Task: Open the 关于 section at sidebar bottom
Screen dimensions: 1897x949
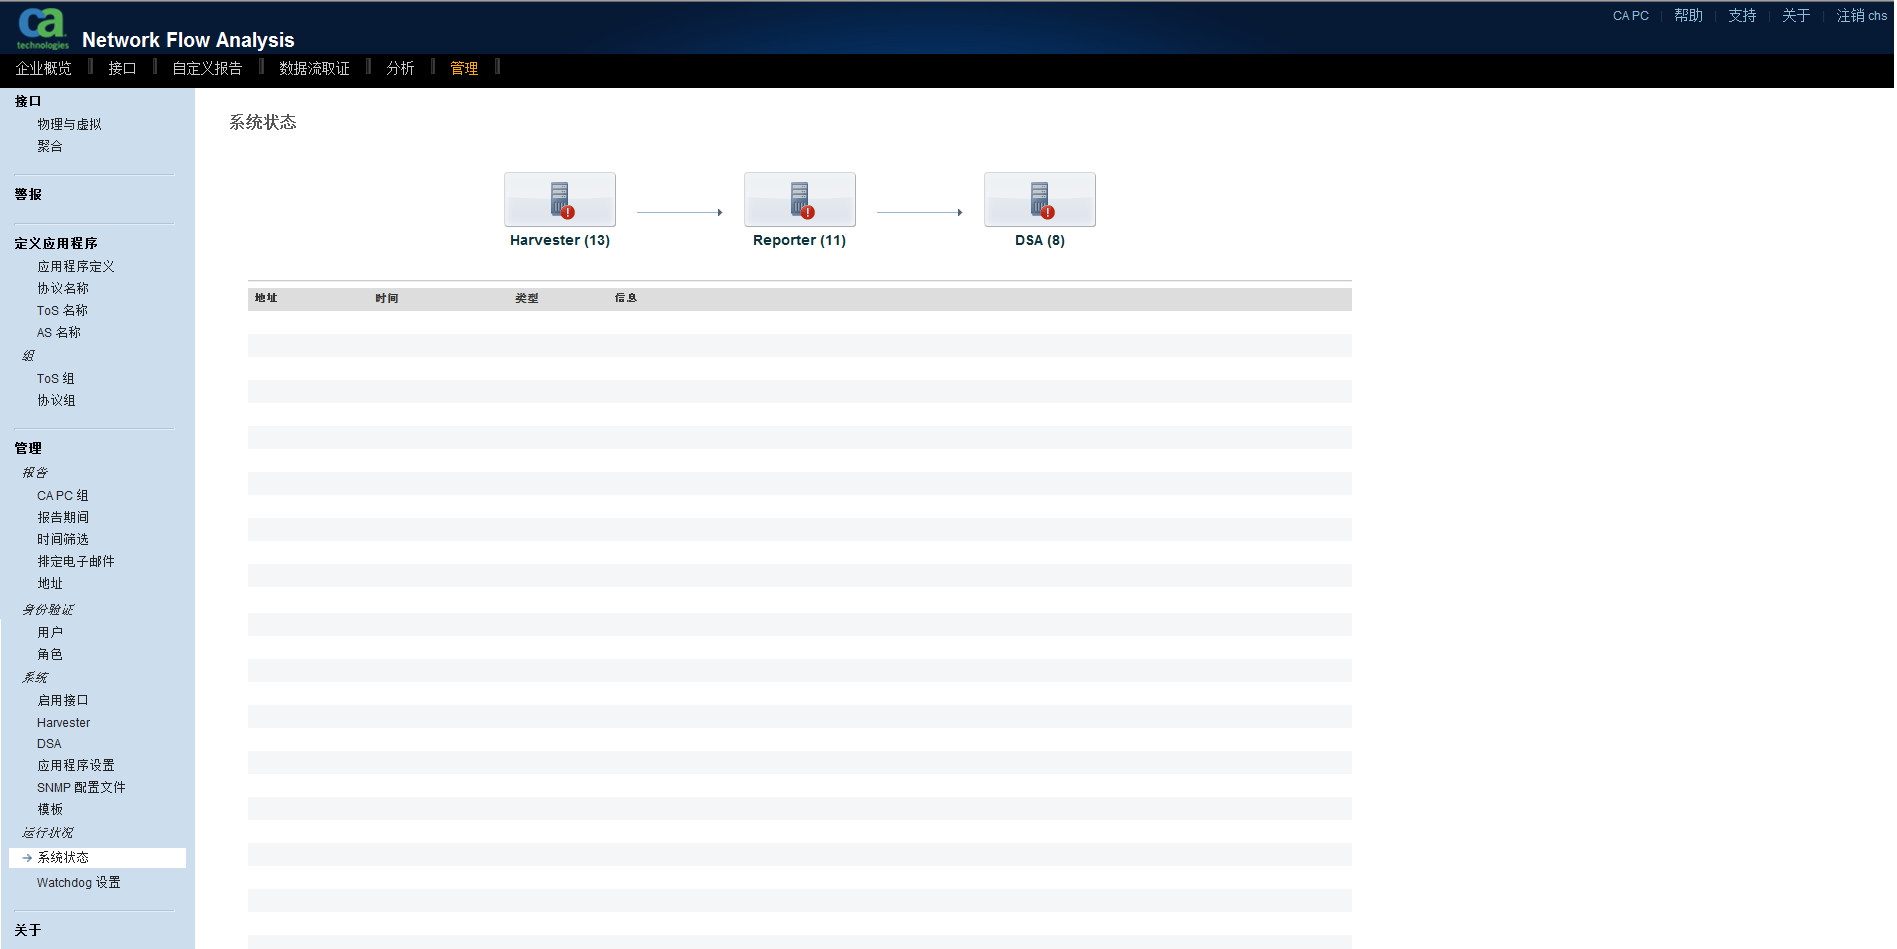Action: click(x=28, y=930)
